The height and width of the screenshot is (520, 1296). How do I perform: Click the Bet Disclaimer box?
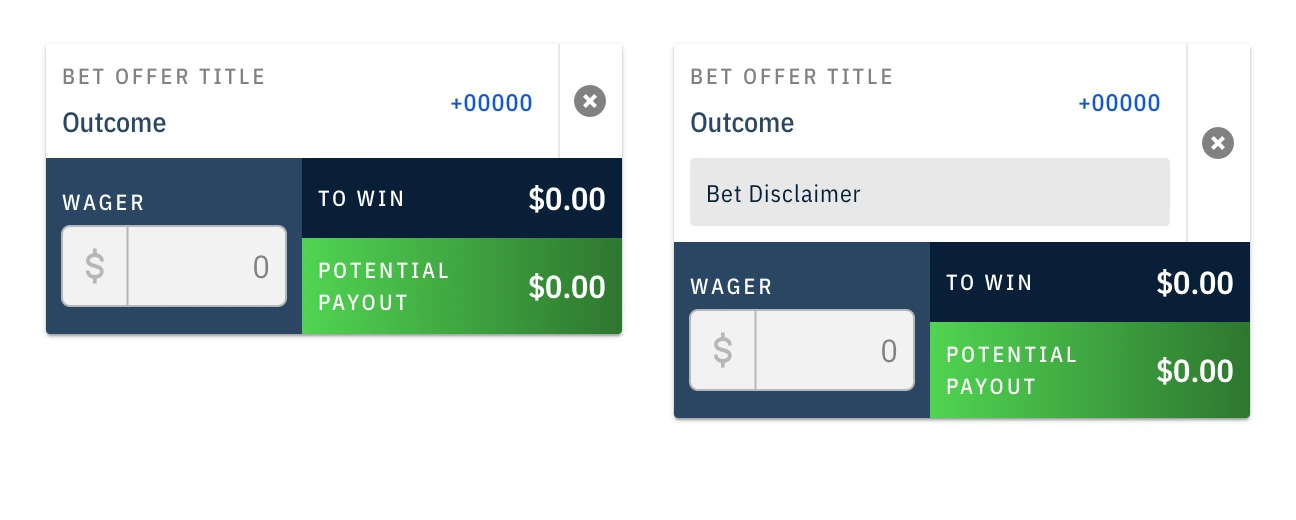click(x=930, y=192)
